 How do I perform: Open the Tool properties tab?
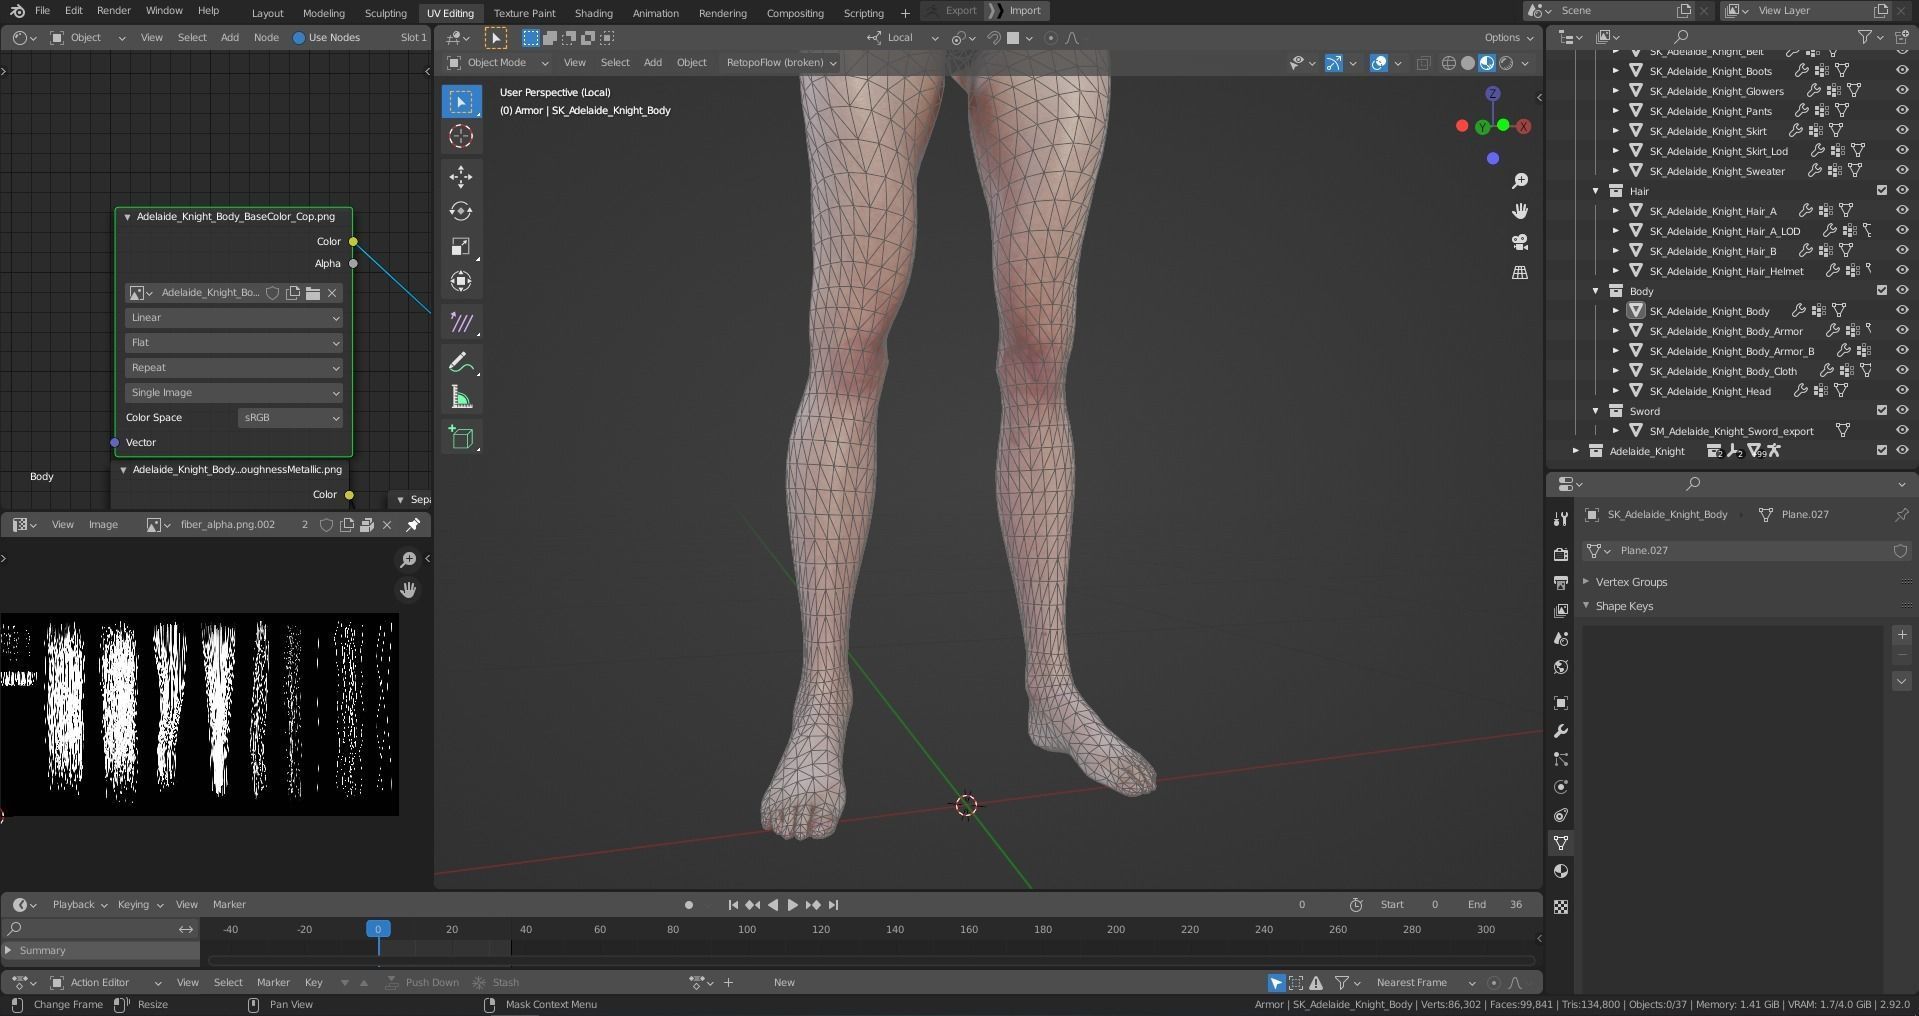point(1560,518)
